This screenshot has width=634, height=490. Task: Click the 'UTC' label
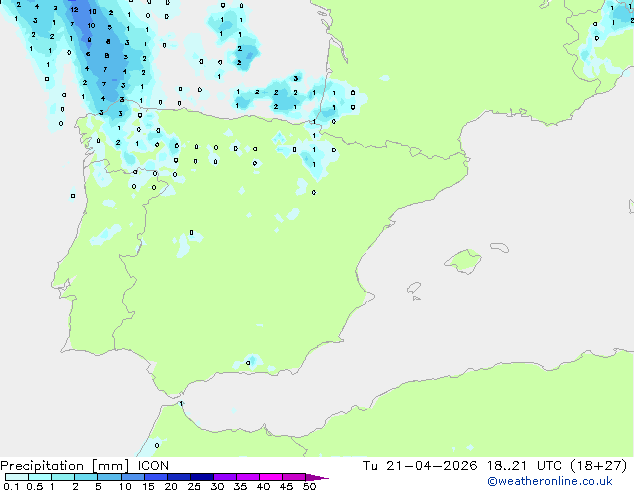point(549,466)
